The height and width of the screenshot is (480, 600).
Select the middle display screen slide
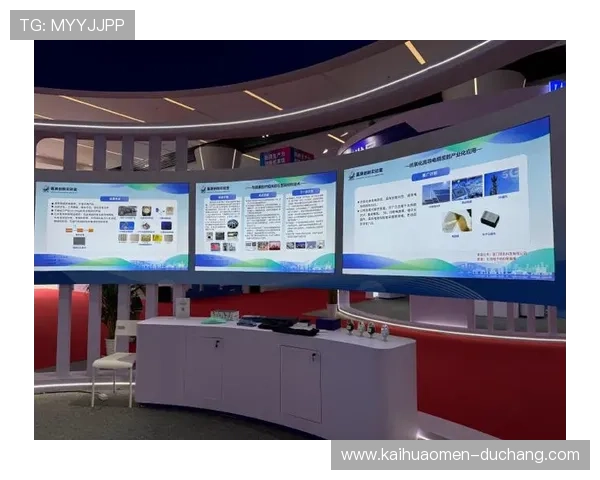click(265, 222)
